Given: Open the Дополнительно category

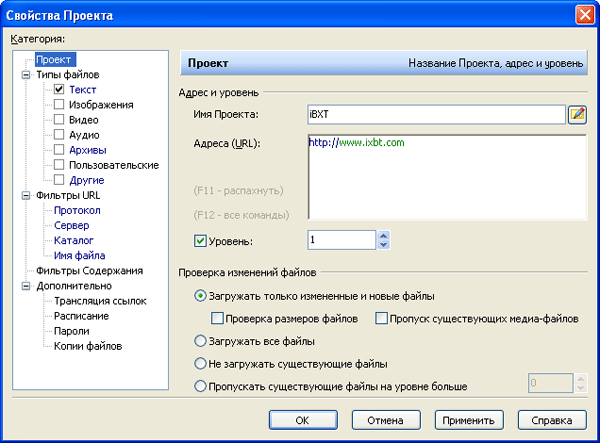Looking at the screenshot, I should pyautogui.click(x=74, y=286).
